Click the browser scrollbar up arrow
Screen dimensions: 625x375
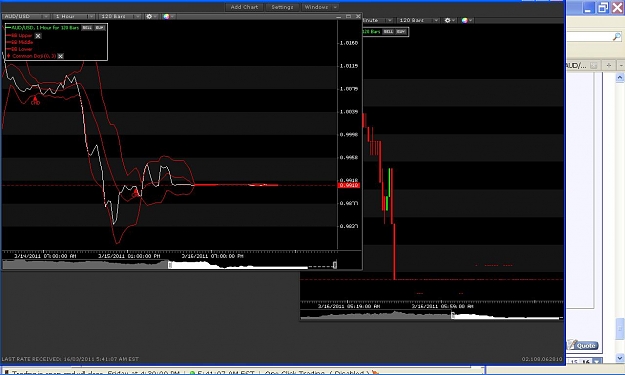(x=620, y=77)
